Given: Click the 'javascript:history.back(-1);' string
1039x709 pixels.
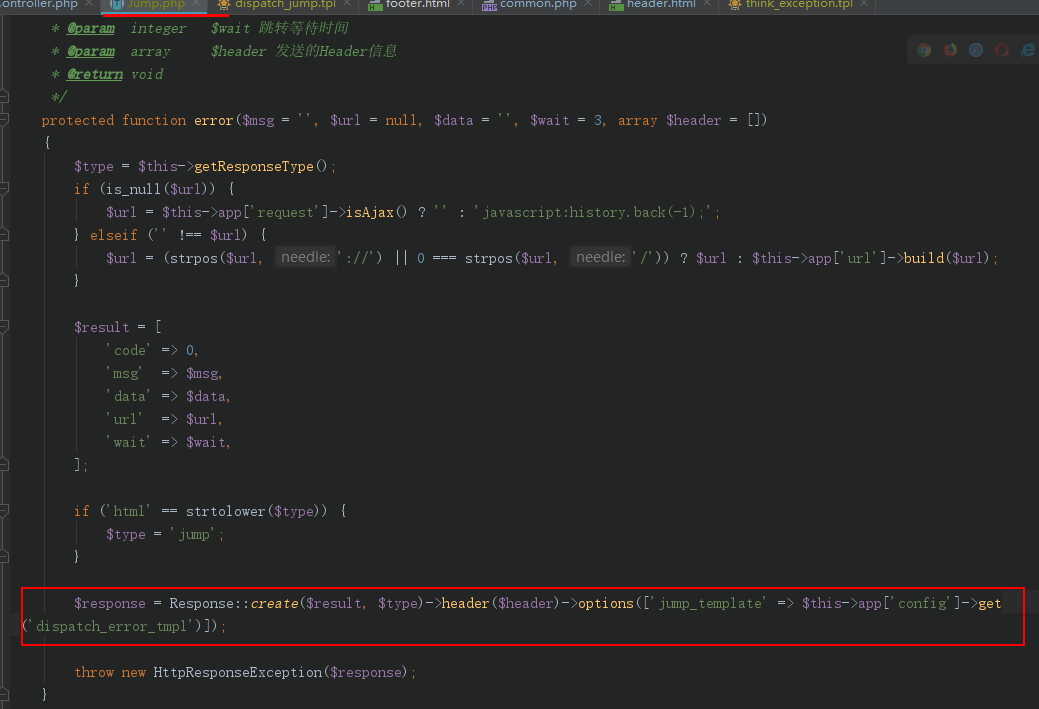Looking at the screenshot, I should click(592, 212).
